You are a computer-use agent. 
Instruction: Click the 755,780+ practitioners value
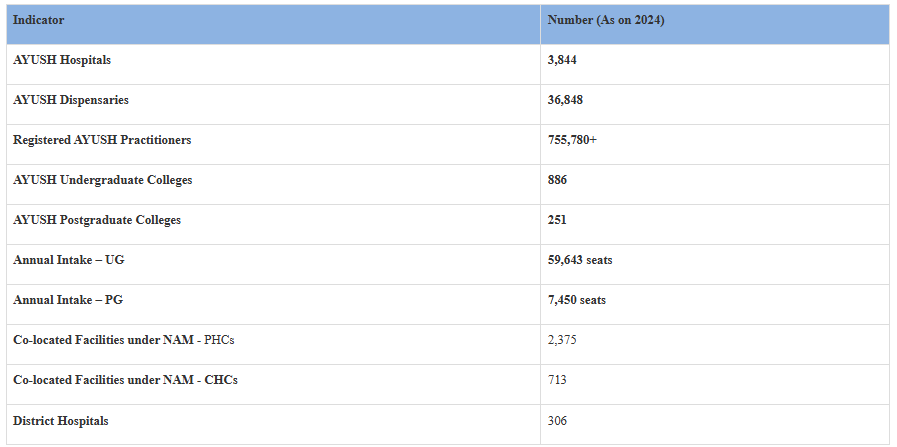[572, 140]
